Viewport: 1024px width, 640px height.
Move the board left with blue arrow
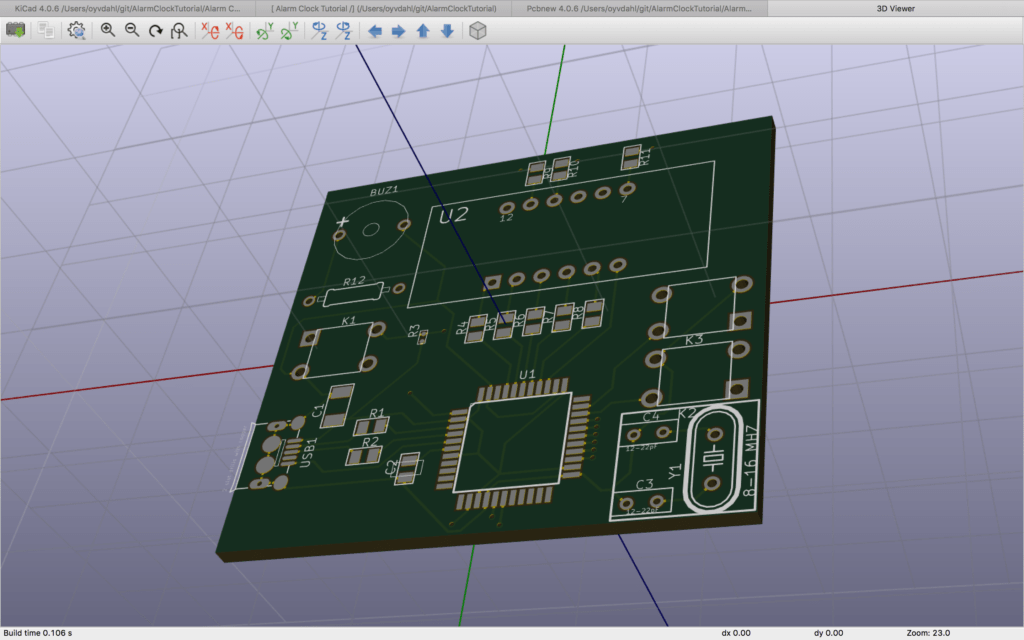pos(373,30)
